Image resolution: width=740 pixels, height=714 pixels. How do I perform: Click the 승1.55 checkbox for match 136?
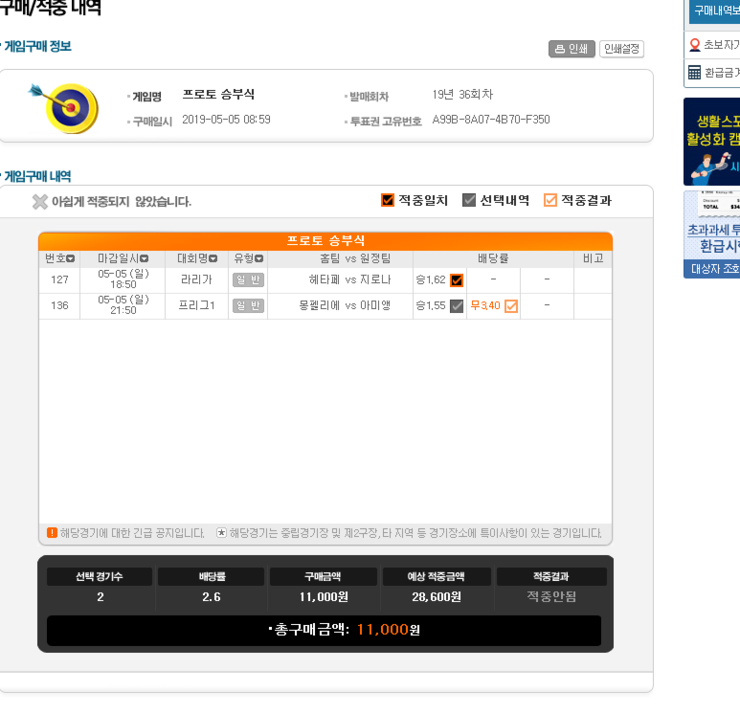click(457, 306)
